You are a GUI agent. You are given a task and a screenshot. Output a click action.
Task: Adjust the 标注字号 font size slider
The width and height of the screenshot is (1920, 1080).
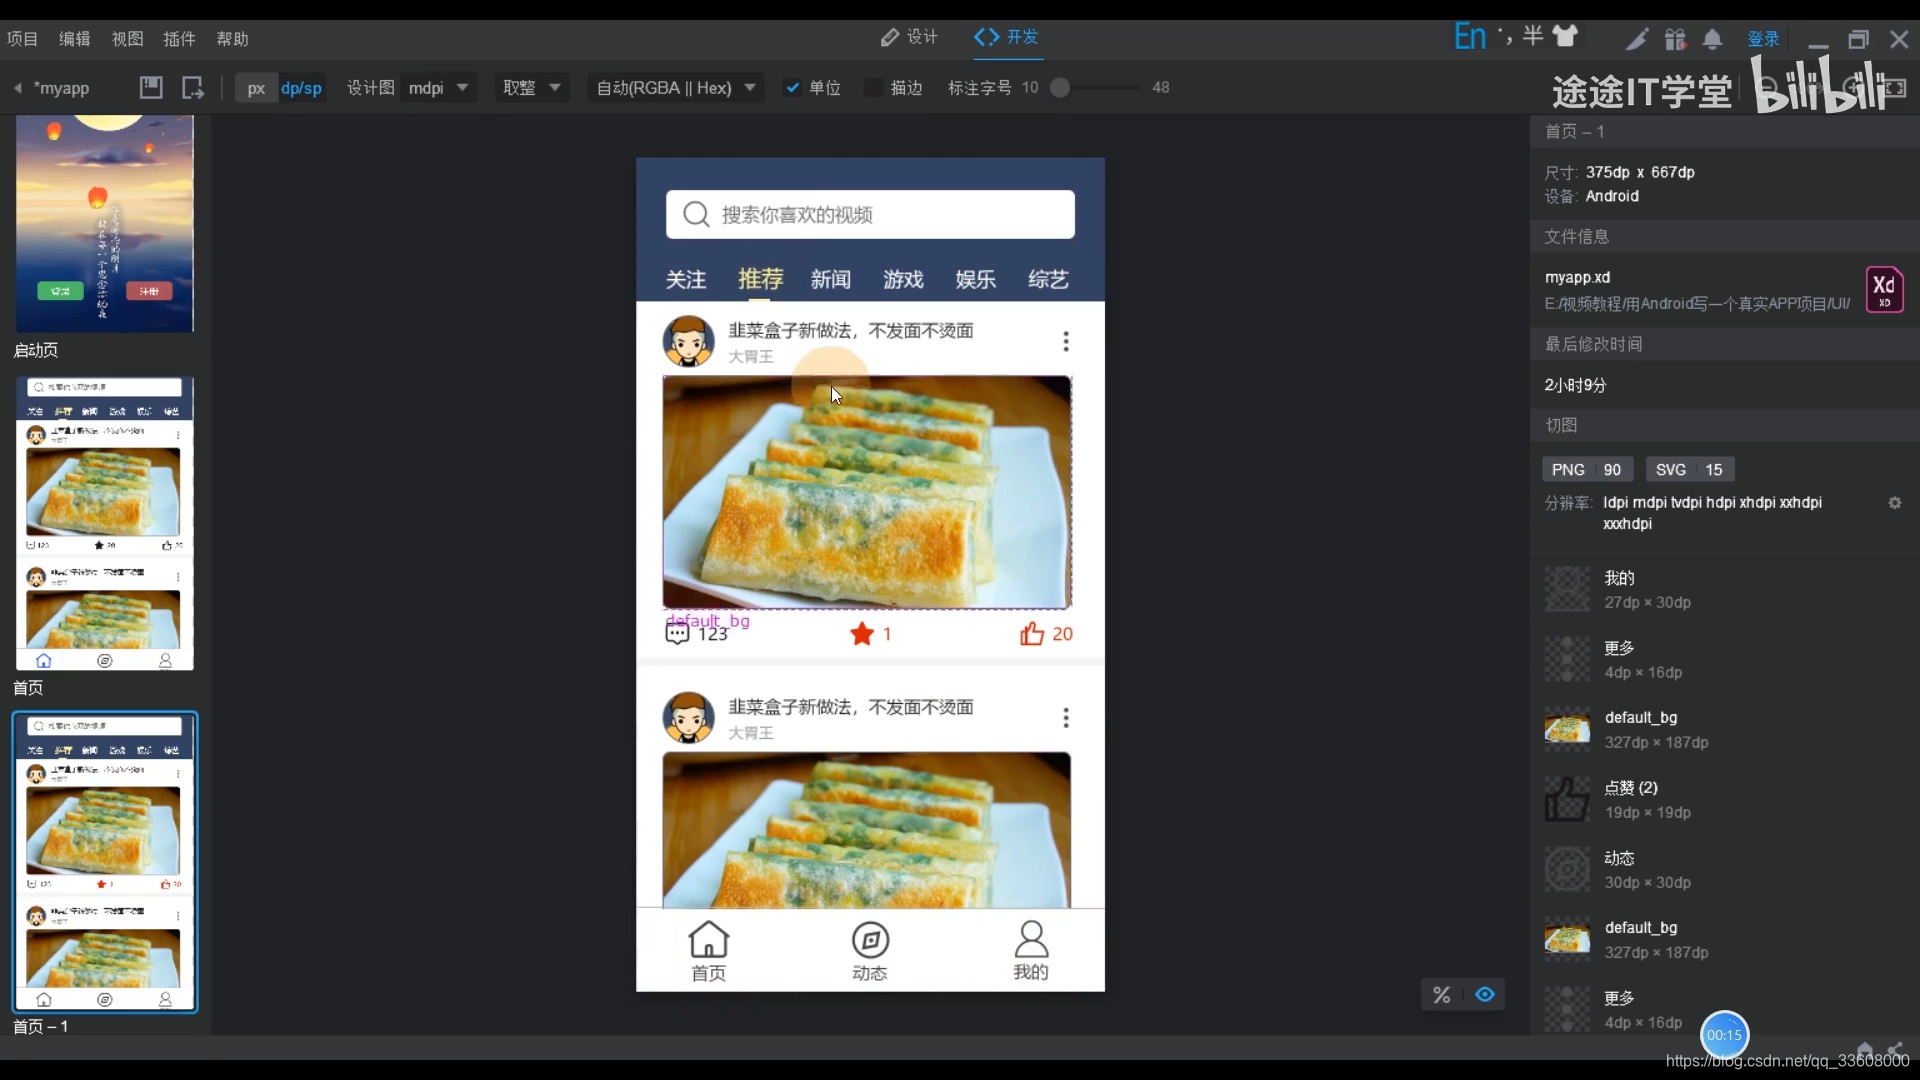1061,88
